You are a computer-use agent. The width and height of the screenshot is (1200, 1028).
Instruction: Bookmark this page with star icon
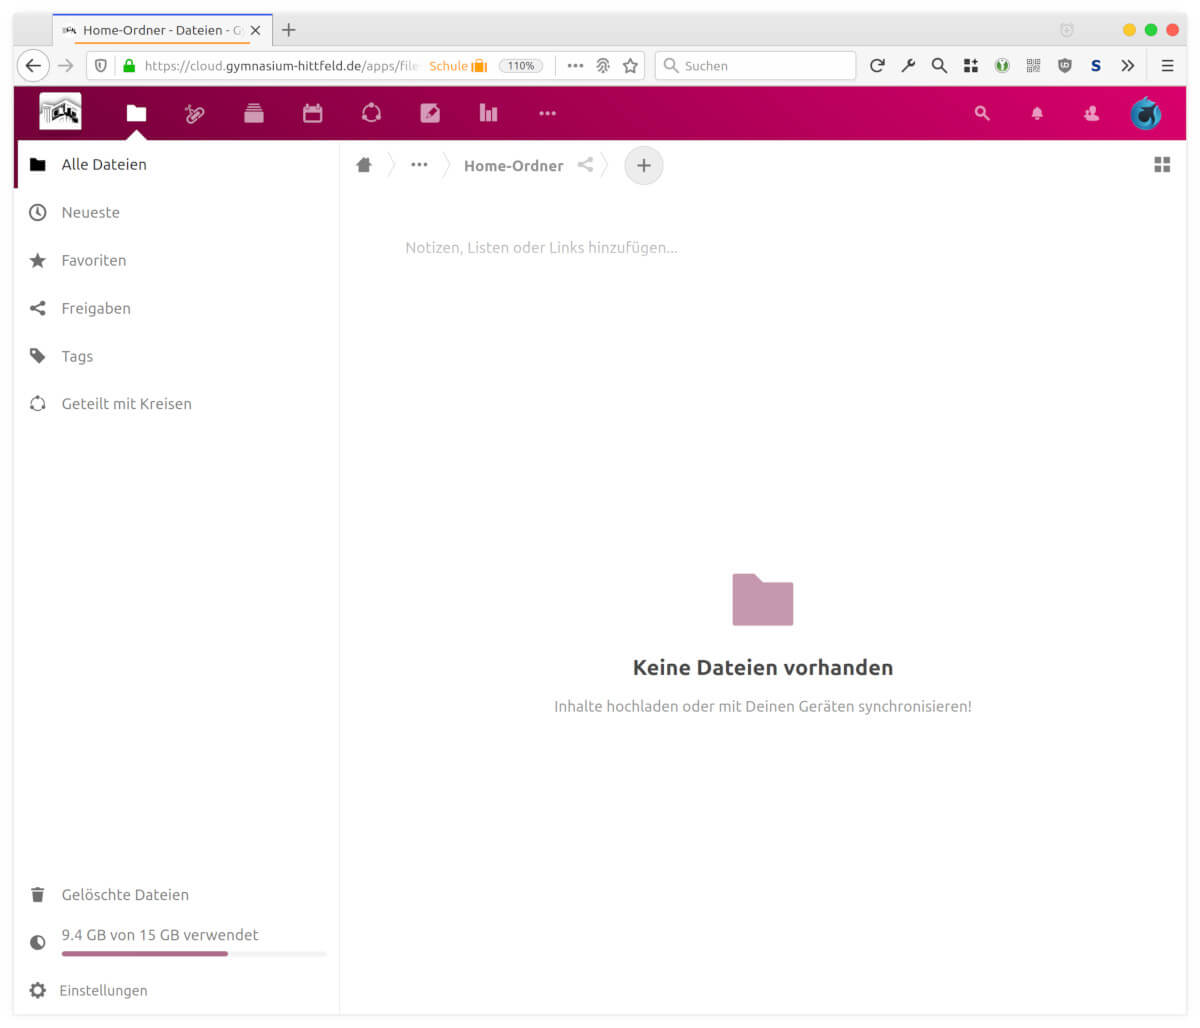[x=630, y=66]
